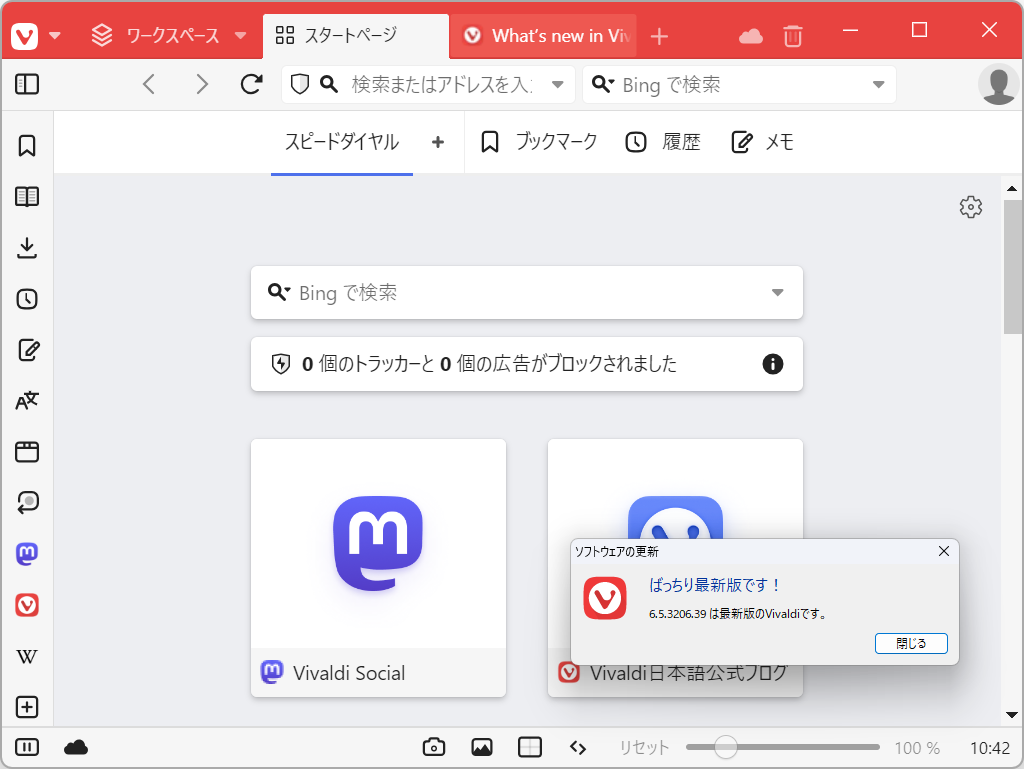This screenshot has height=769, width=1024.
Task: Click the page zoom slider
Action: tap(727, 747)
